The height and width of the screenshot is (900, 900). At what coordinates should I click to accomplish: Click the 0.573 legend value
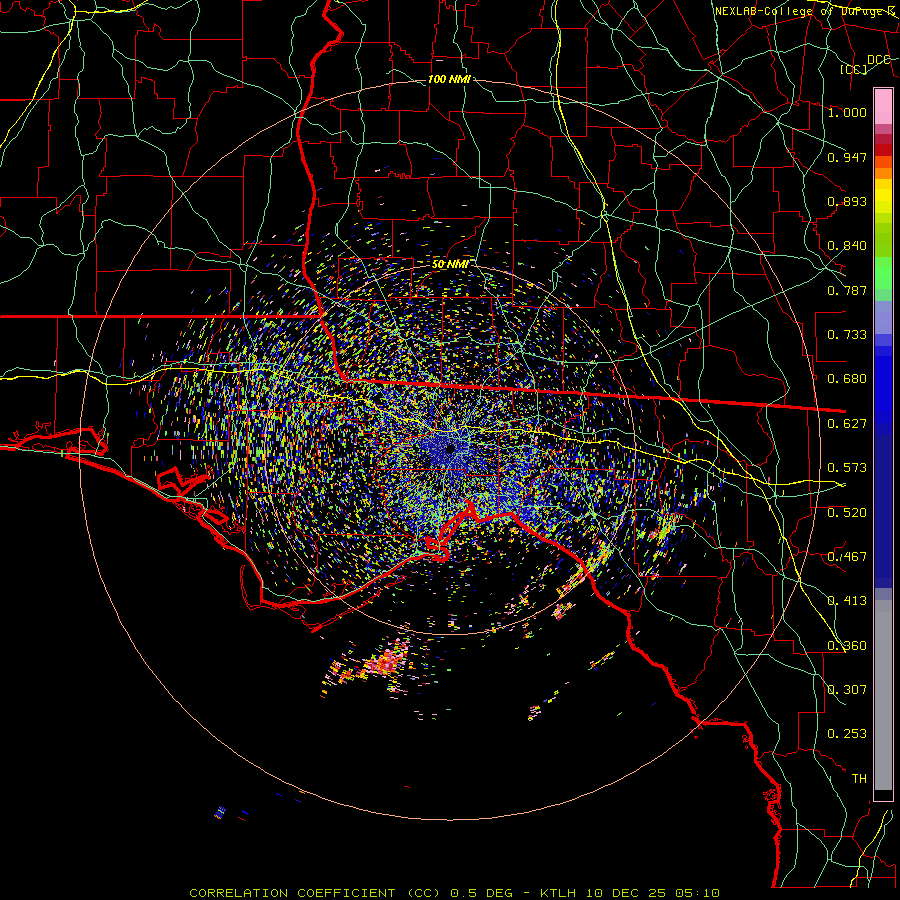(x=847, y=468)
